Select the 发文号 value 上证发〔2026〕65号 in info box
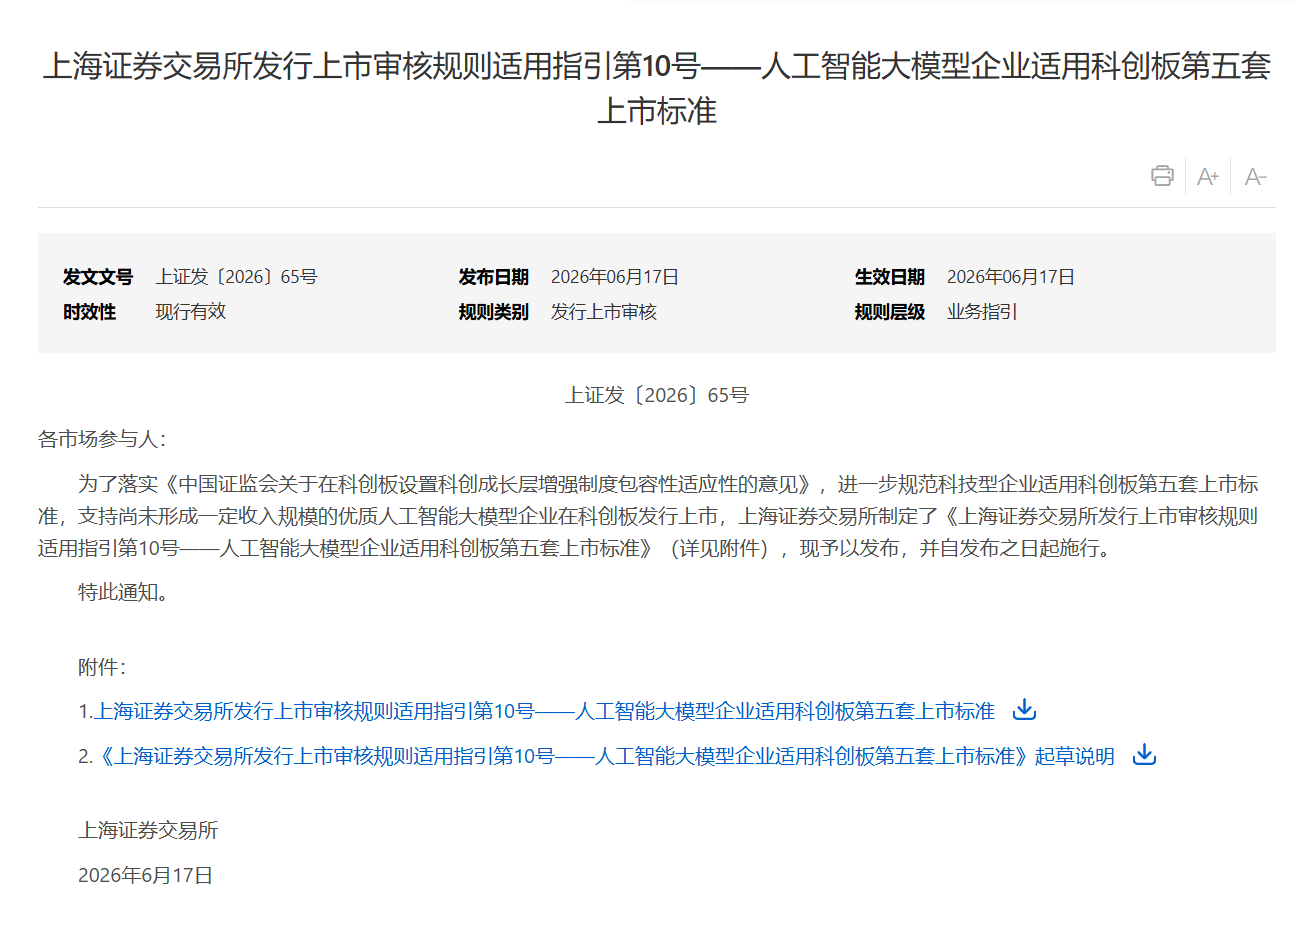 236,277
